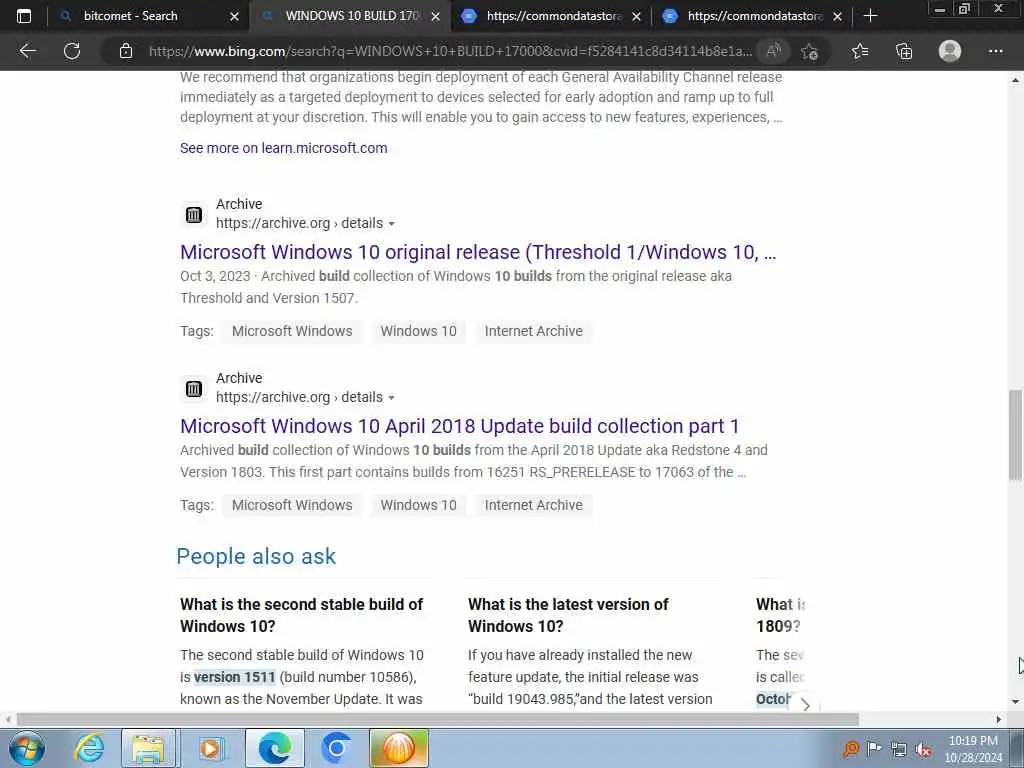Open network status tray icon
The image size is (1024, 768).
[899, 749]
